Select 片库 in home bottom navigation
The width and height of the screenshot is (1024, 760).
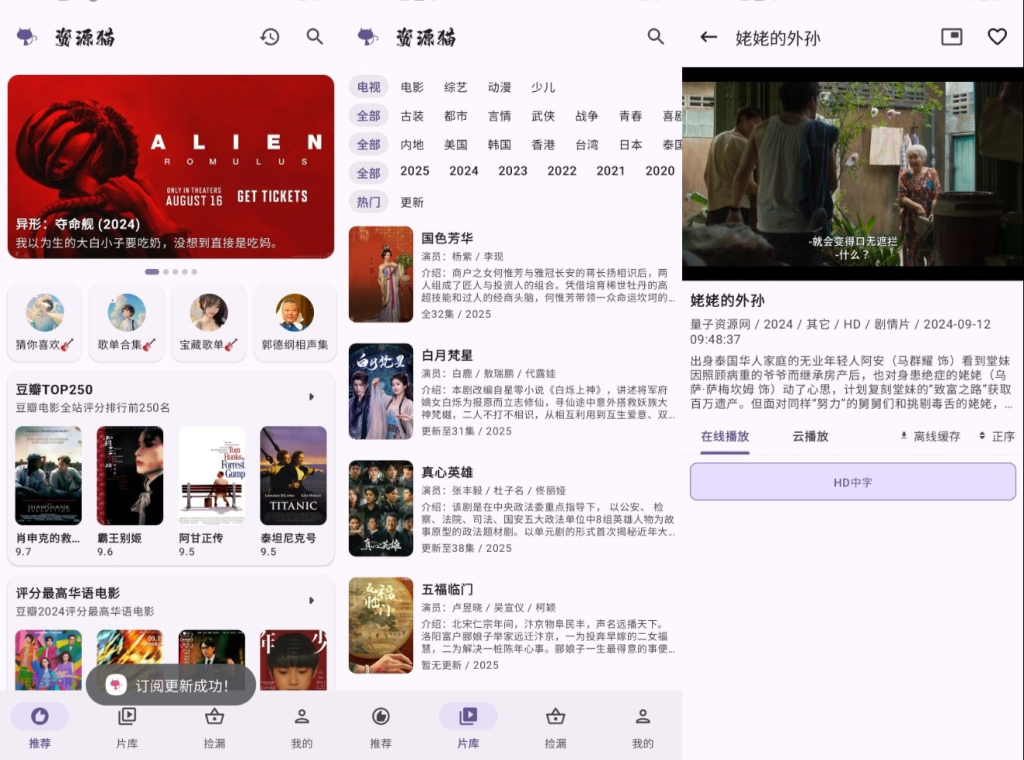[127, 726]
